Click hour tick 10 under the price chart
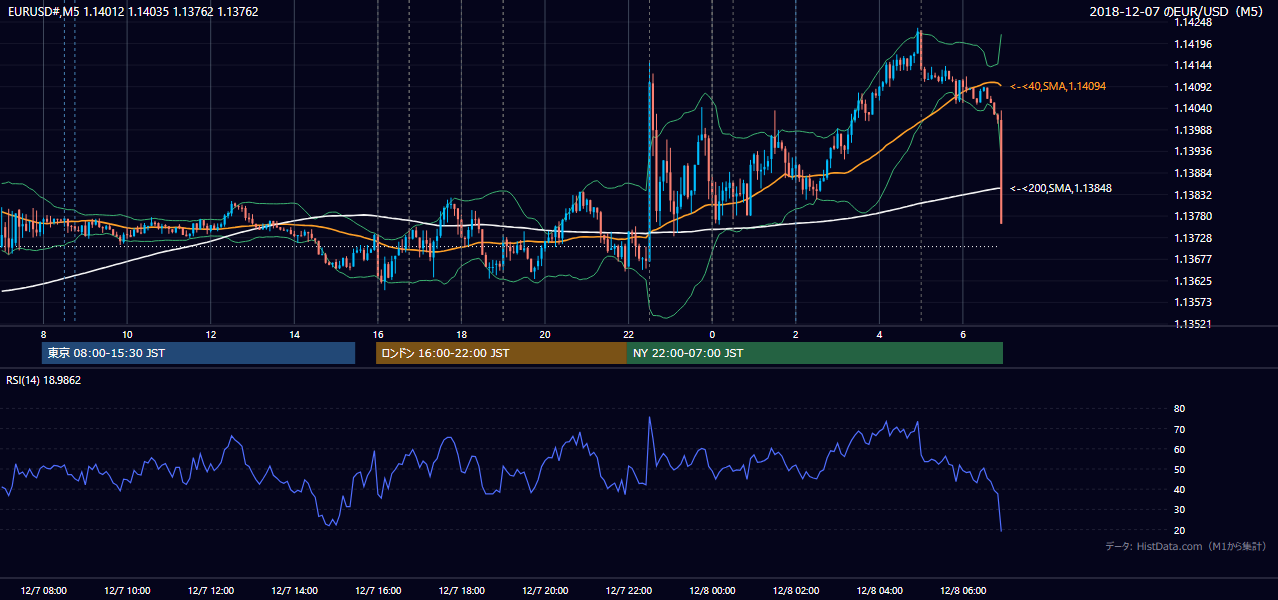This screenshot has height=600, width=1278. click(127, 334)
